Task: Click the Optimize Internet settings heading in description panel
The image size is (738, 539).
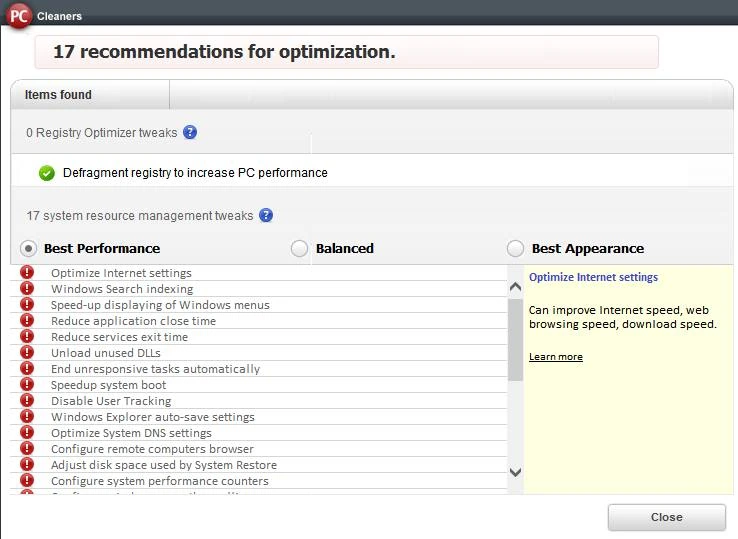Action: tap(593, 277)
